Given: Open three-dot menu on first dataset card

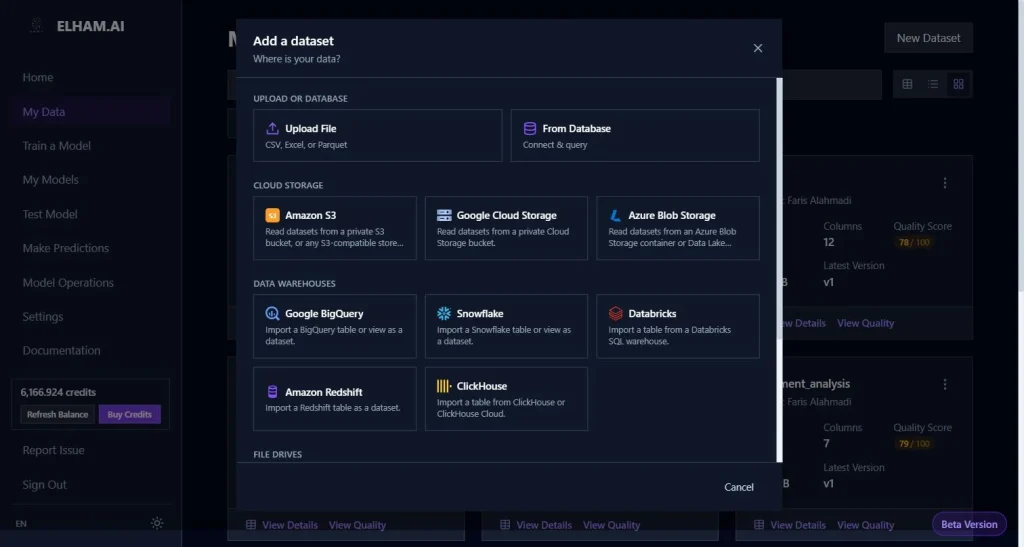Looking at the screenshot, I should click(x=944, y=183).
